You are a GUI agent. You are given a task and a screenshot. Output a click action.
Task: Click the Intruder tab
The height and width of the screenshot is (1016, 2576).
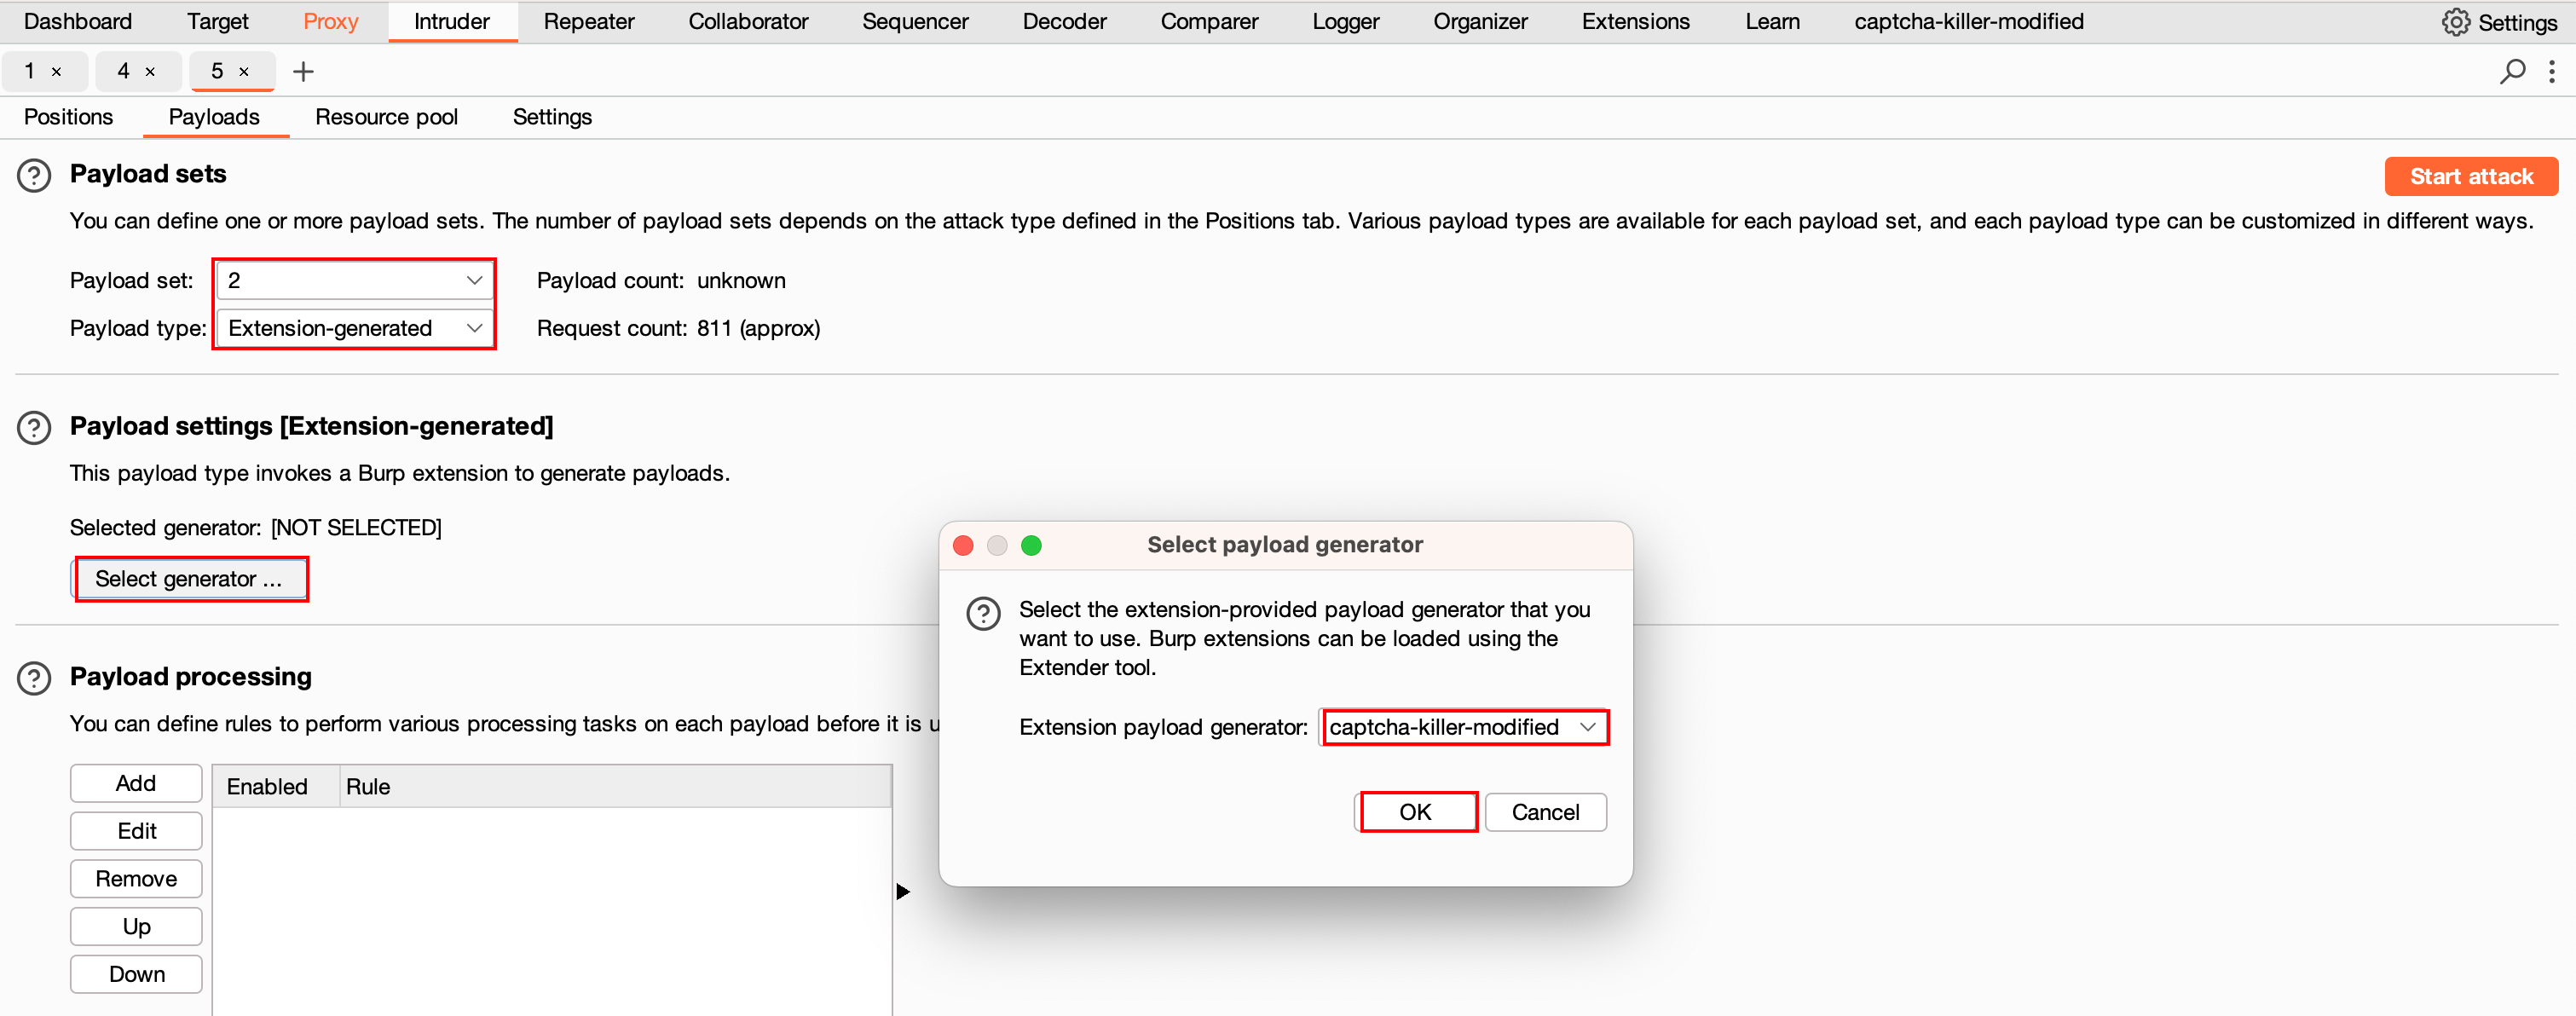(453, 23)
